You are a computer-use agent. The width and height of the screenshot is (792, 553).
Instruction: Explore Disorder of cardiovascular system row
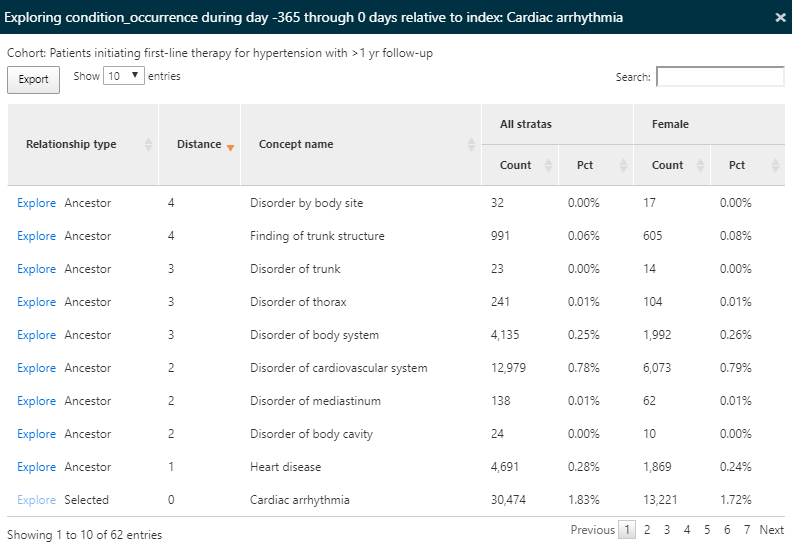(36, 368)
